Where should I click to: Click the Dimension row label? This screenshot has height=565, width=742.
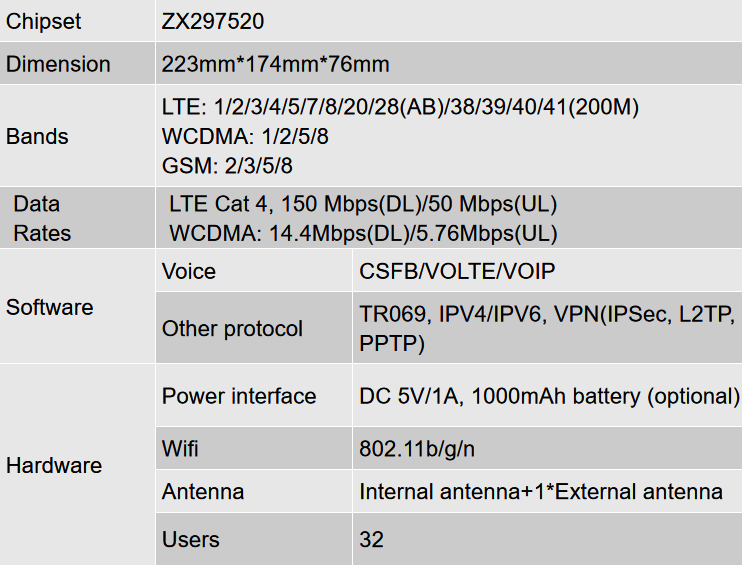[x=77, y=64]
